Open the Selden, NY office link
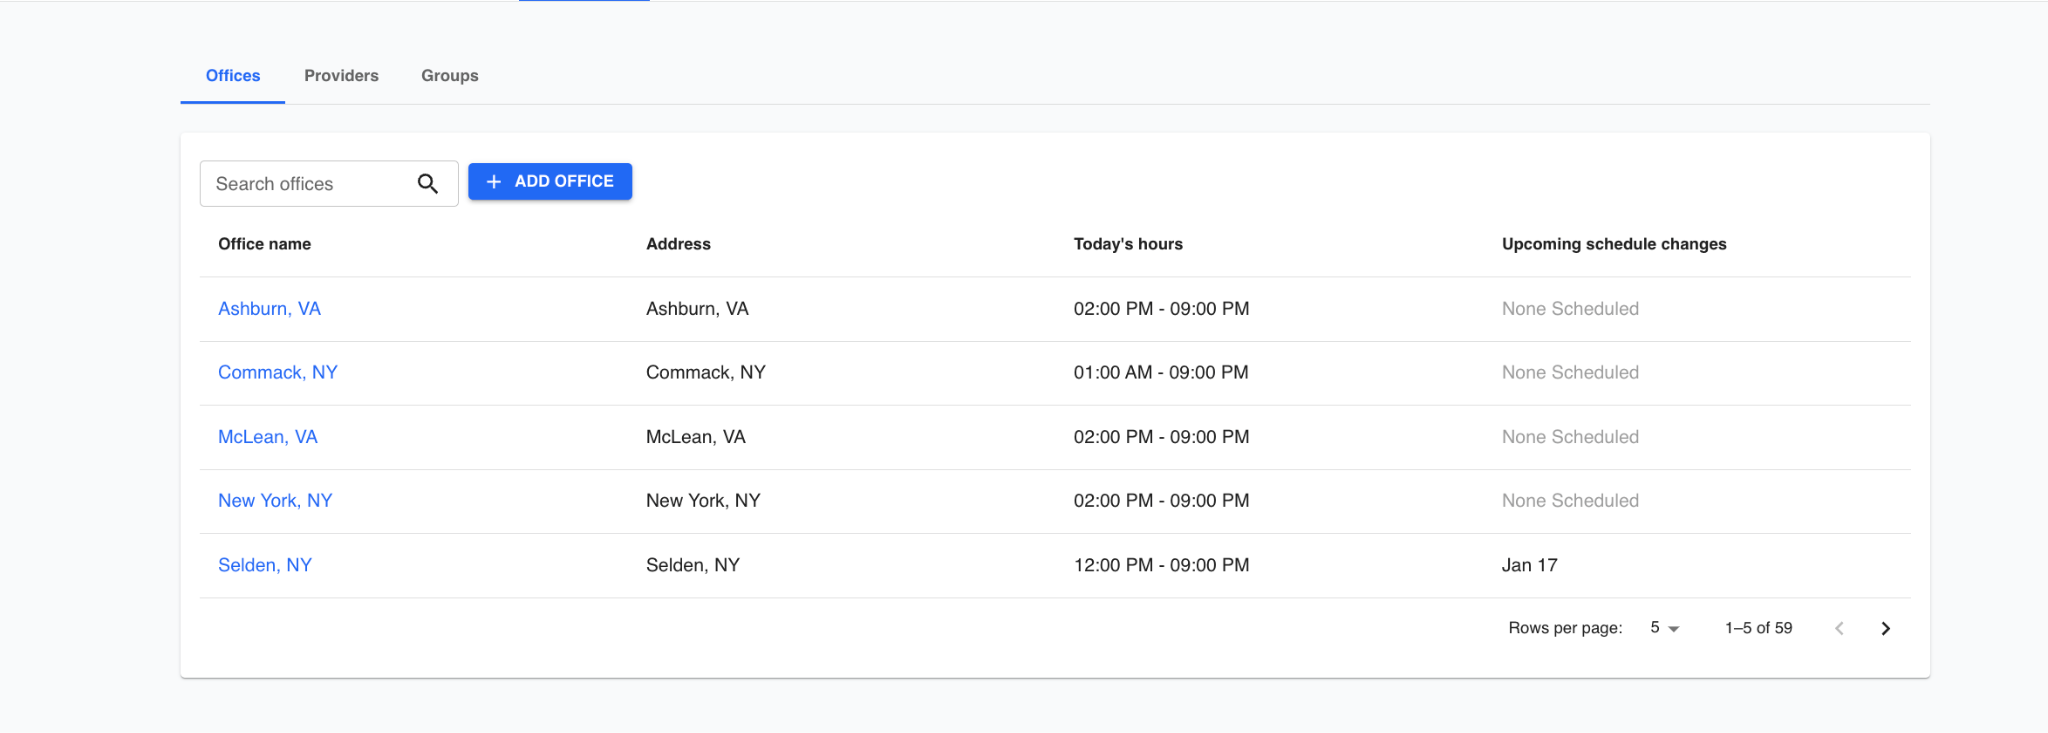The image size is (2048, 733). tap(265, 565)
